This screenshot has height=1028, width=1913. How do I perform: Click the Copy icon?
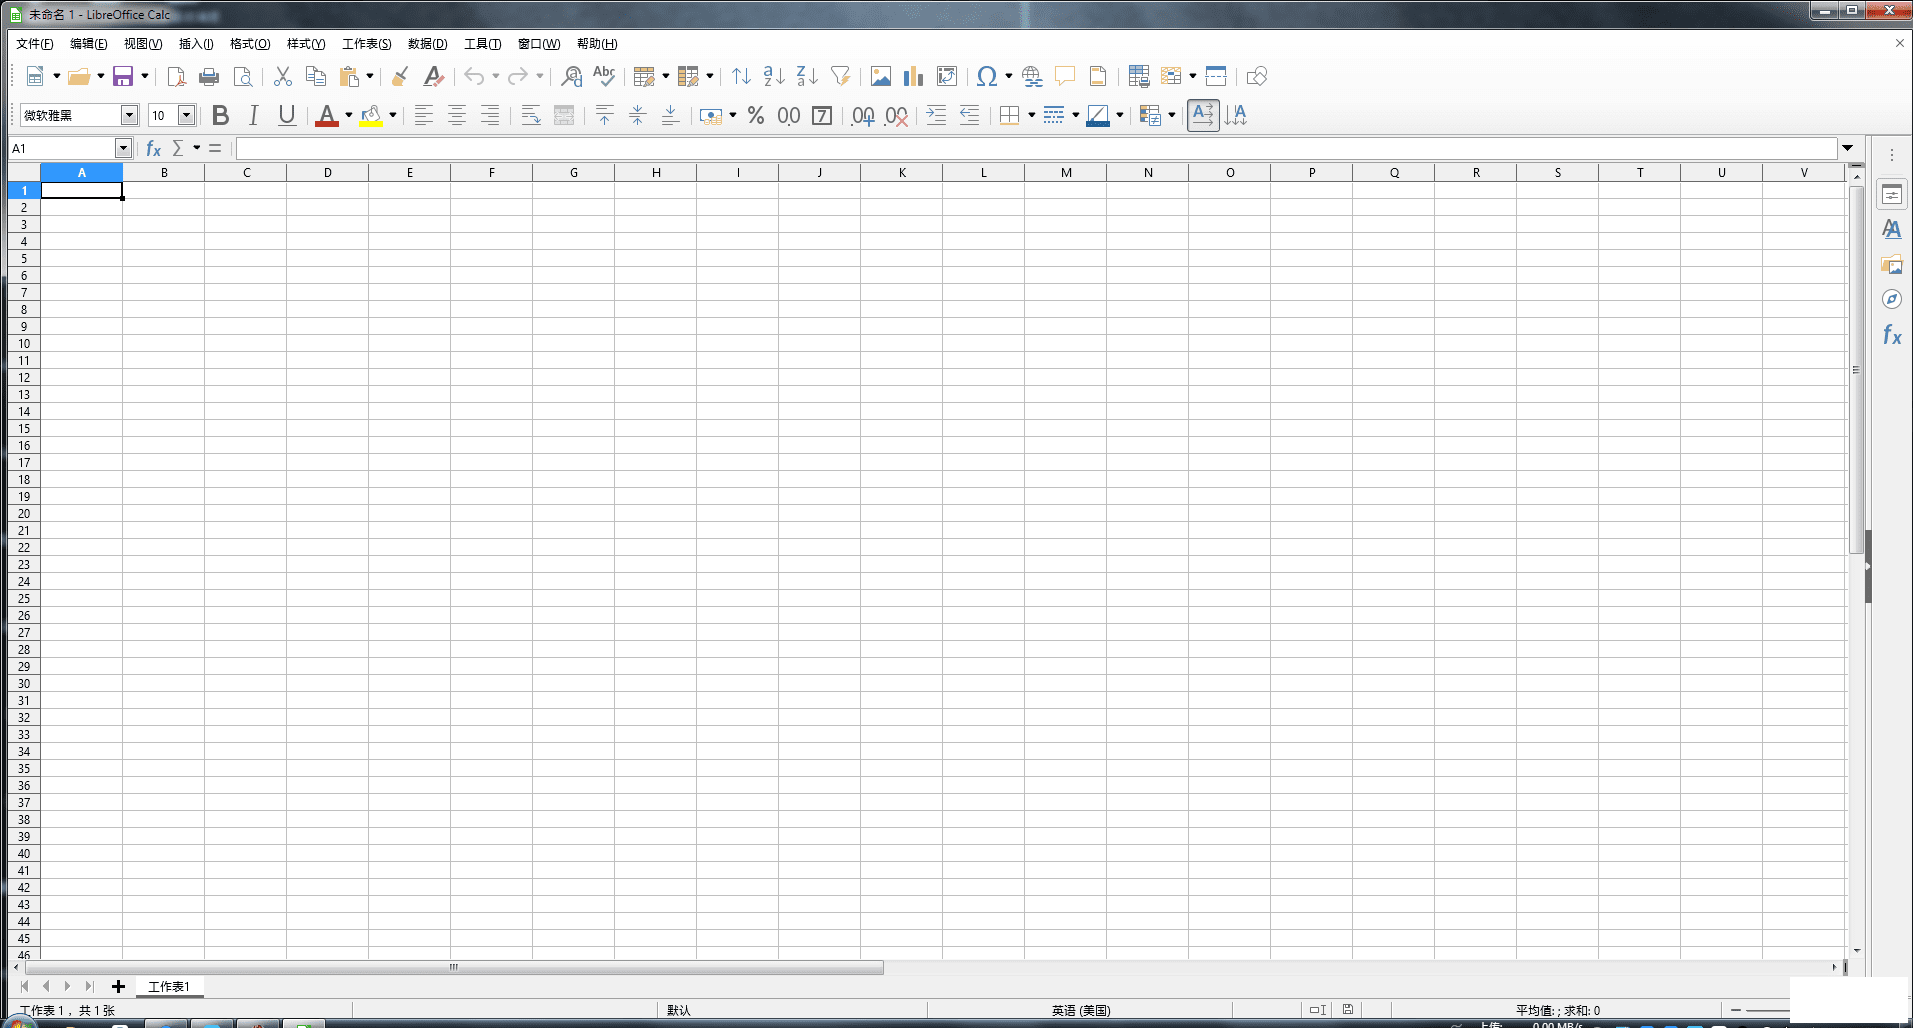point(316,76)
